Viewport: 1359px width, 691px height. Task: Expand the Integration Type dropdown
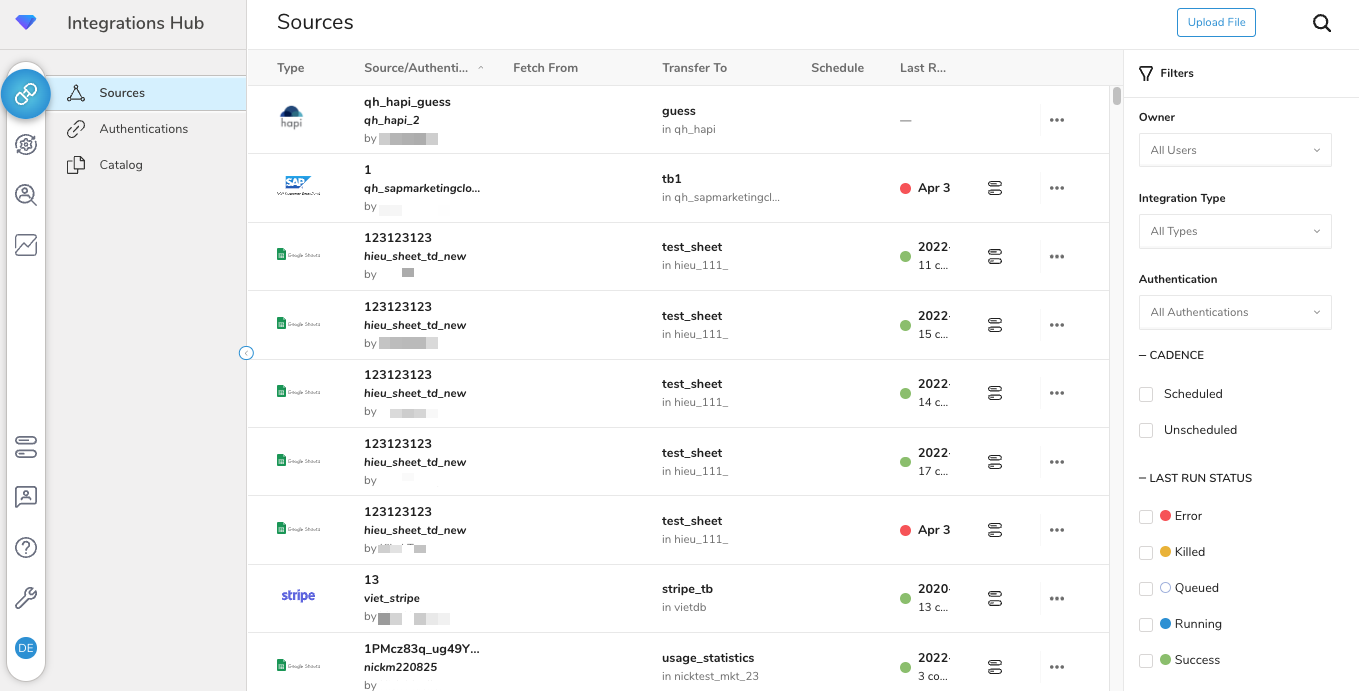click(1234, 231)
